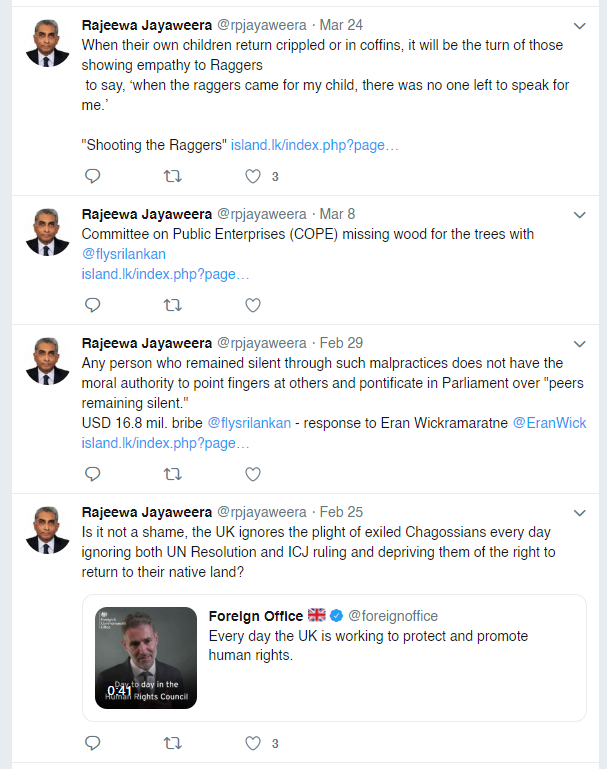Expand the Feb 29 tweet options menu
Image resolution: width=607 pixels, height=769 pixels.
pos(580,344)
